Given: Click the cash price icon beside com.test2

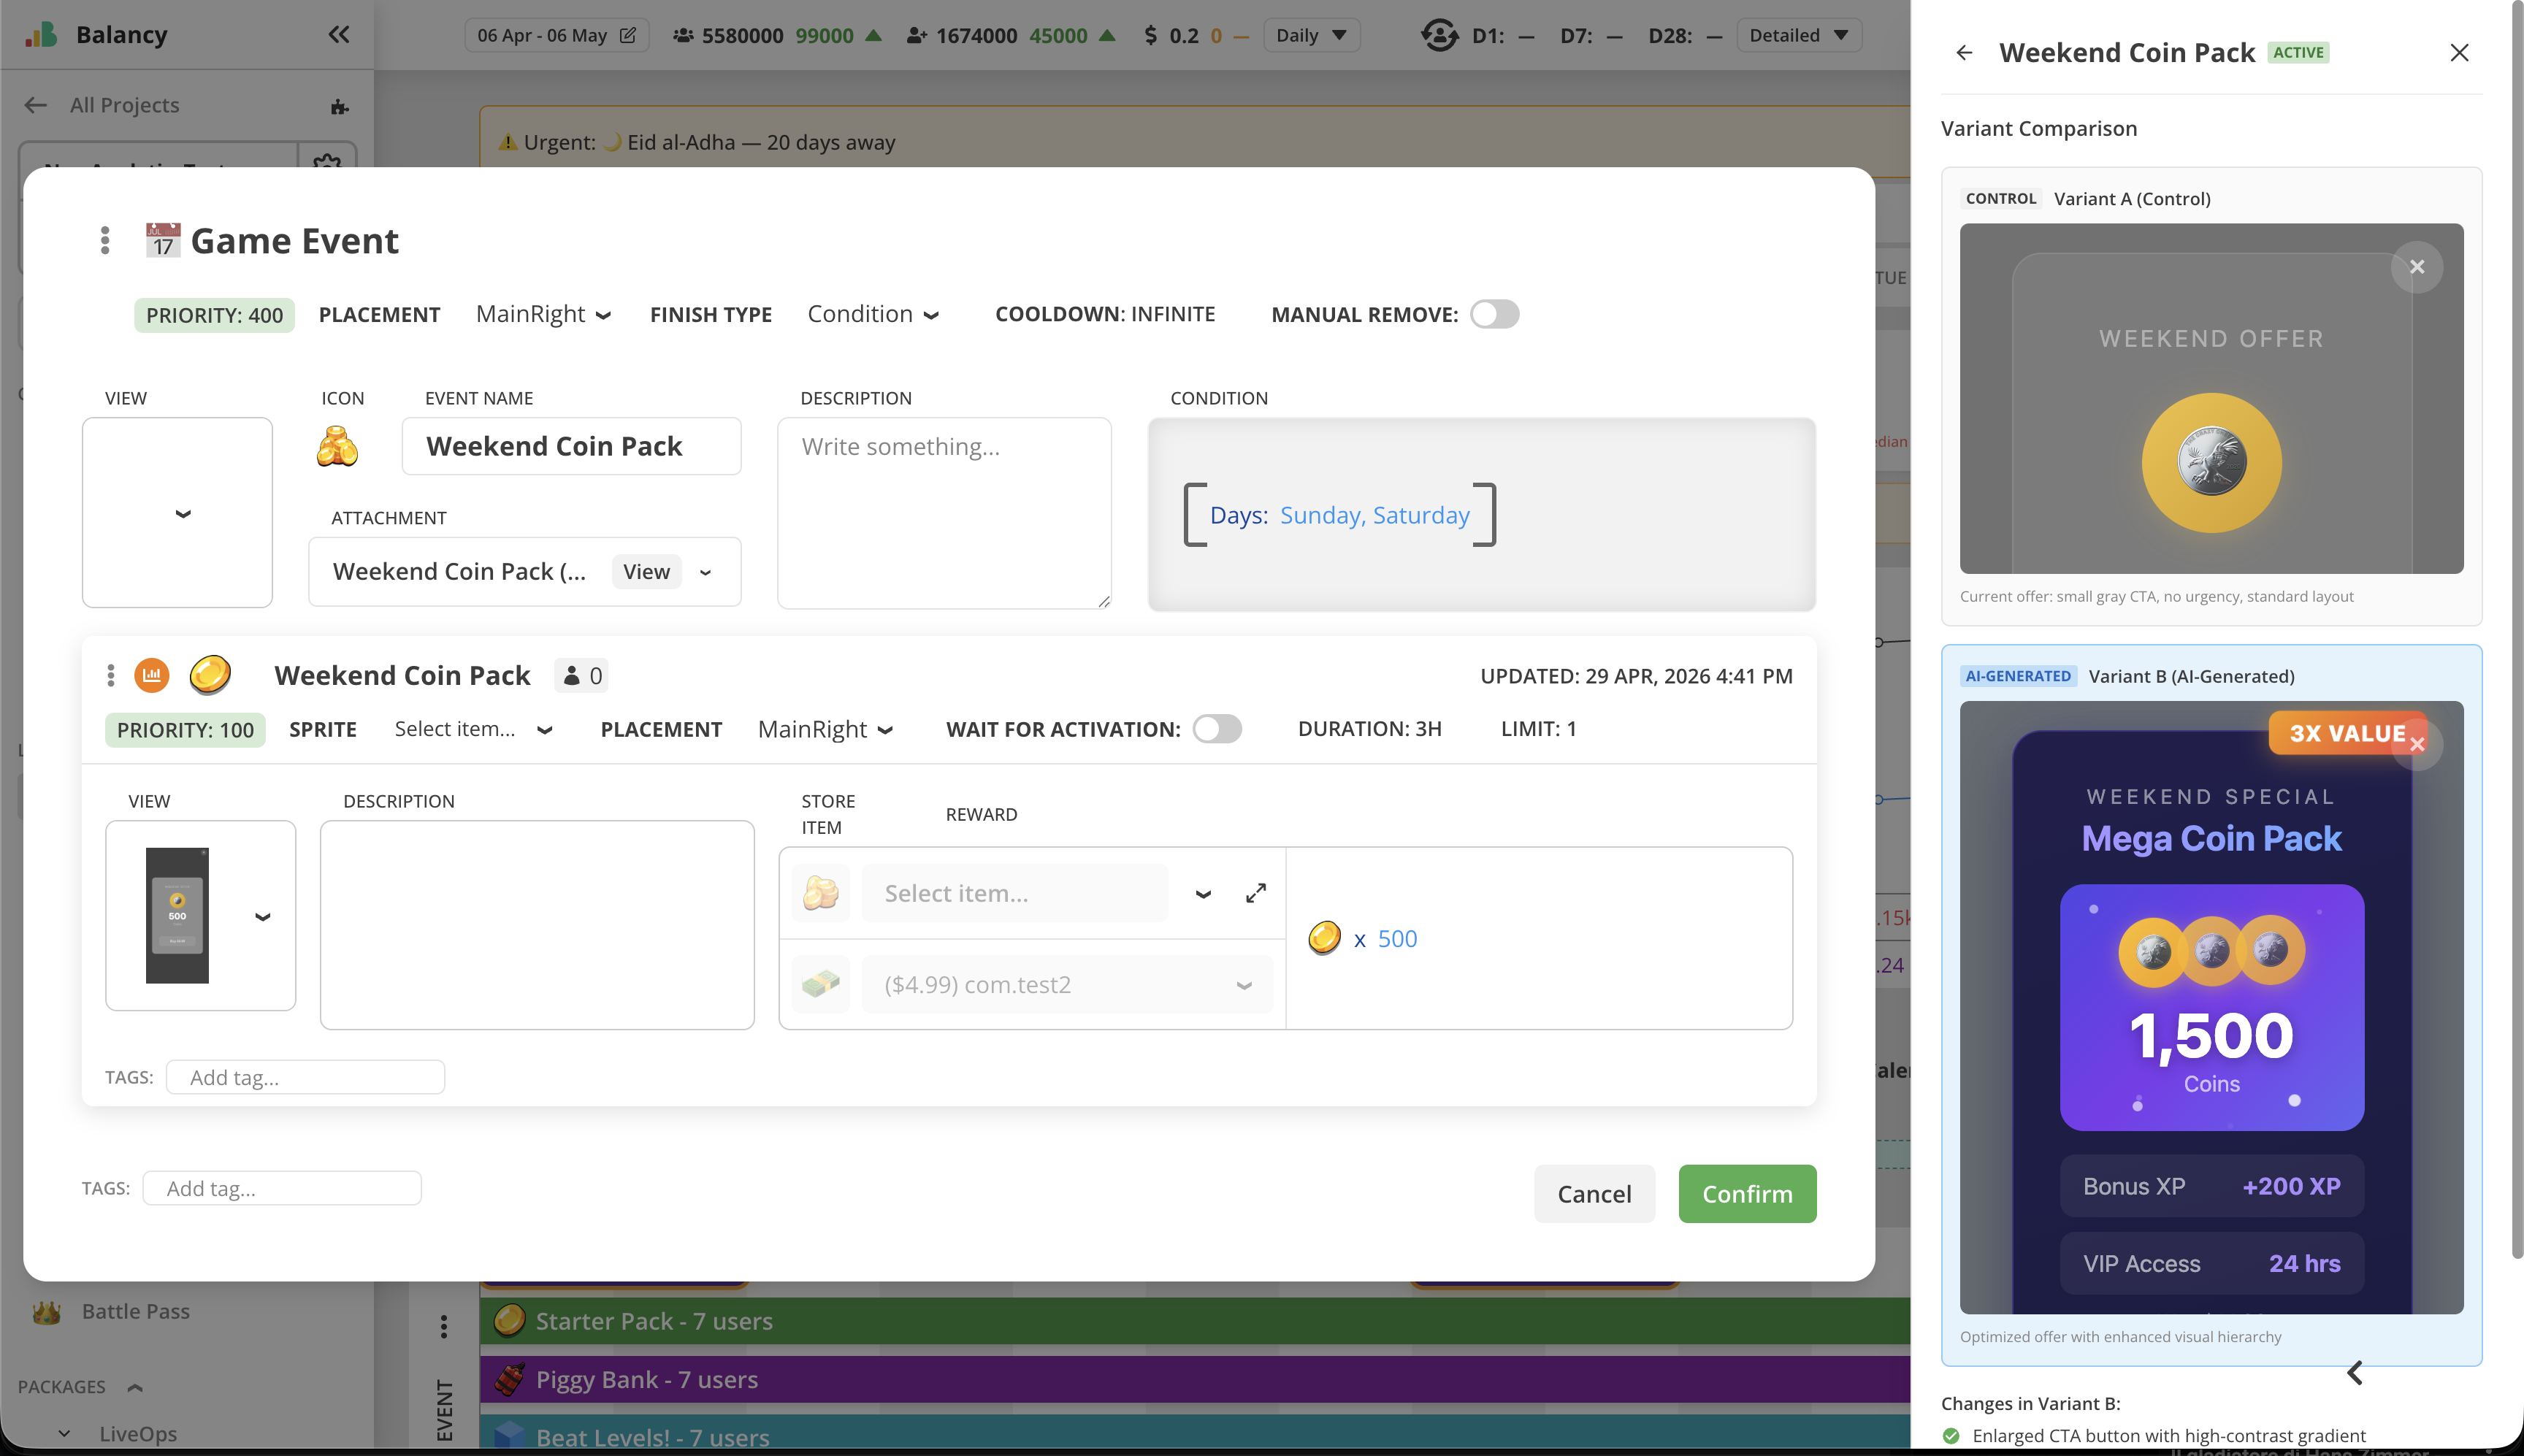Looking at the screenshot, I should pyautogui.click(x=821, y=984).
